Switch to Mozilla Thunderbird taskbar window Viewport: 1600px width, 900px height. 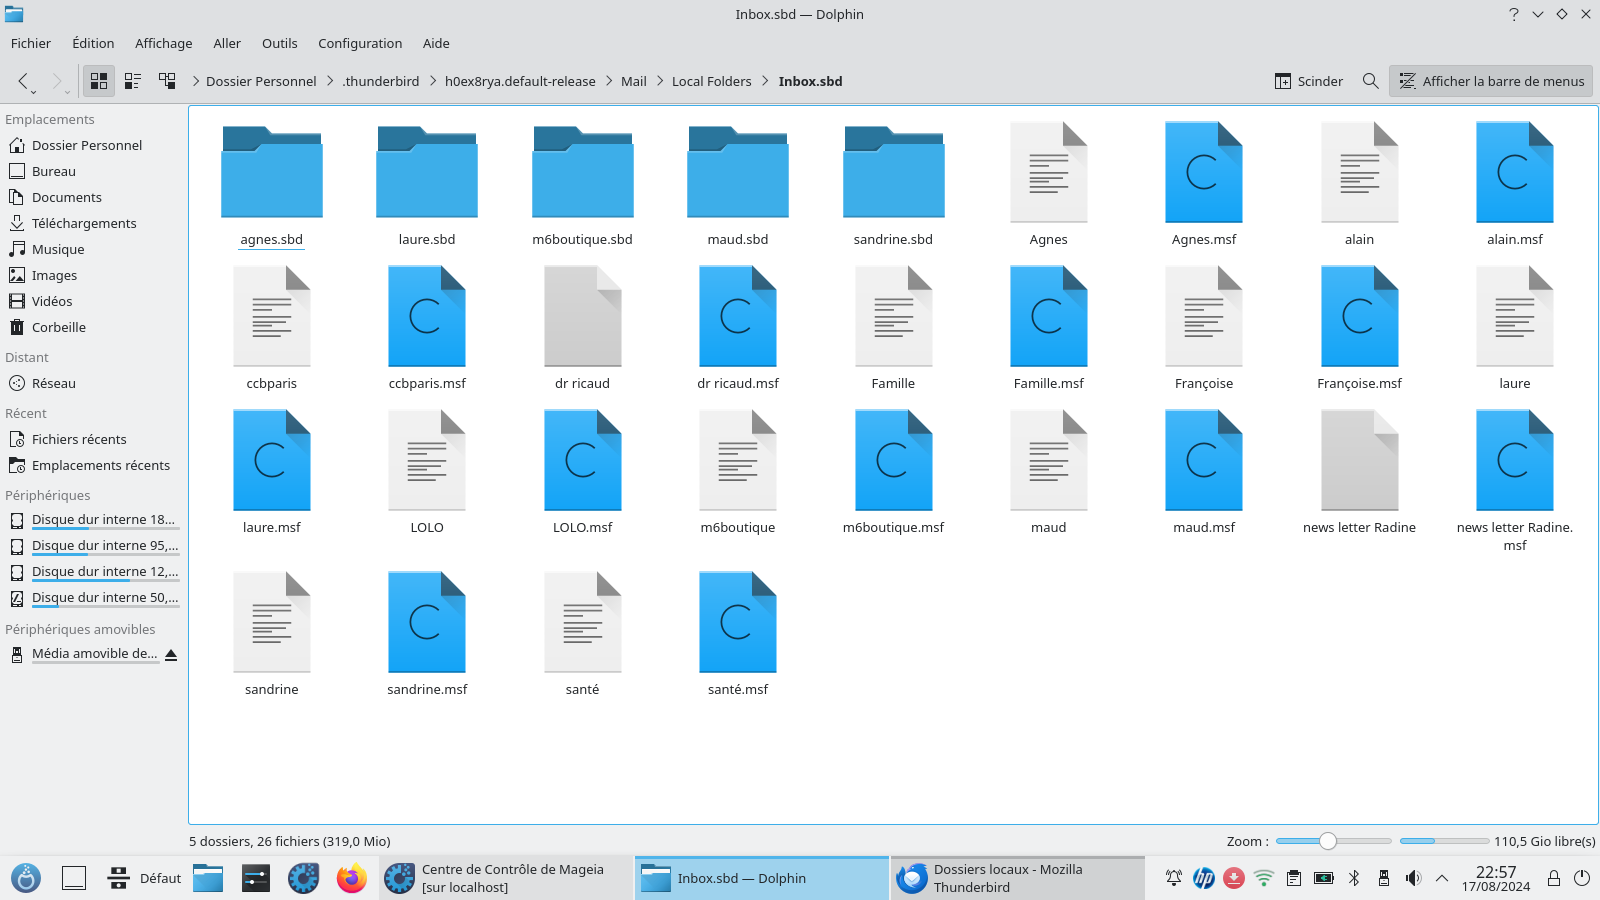(x=1017, y=878)
